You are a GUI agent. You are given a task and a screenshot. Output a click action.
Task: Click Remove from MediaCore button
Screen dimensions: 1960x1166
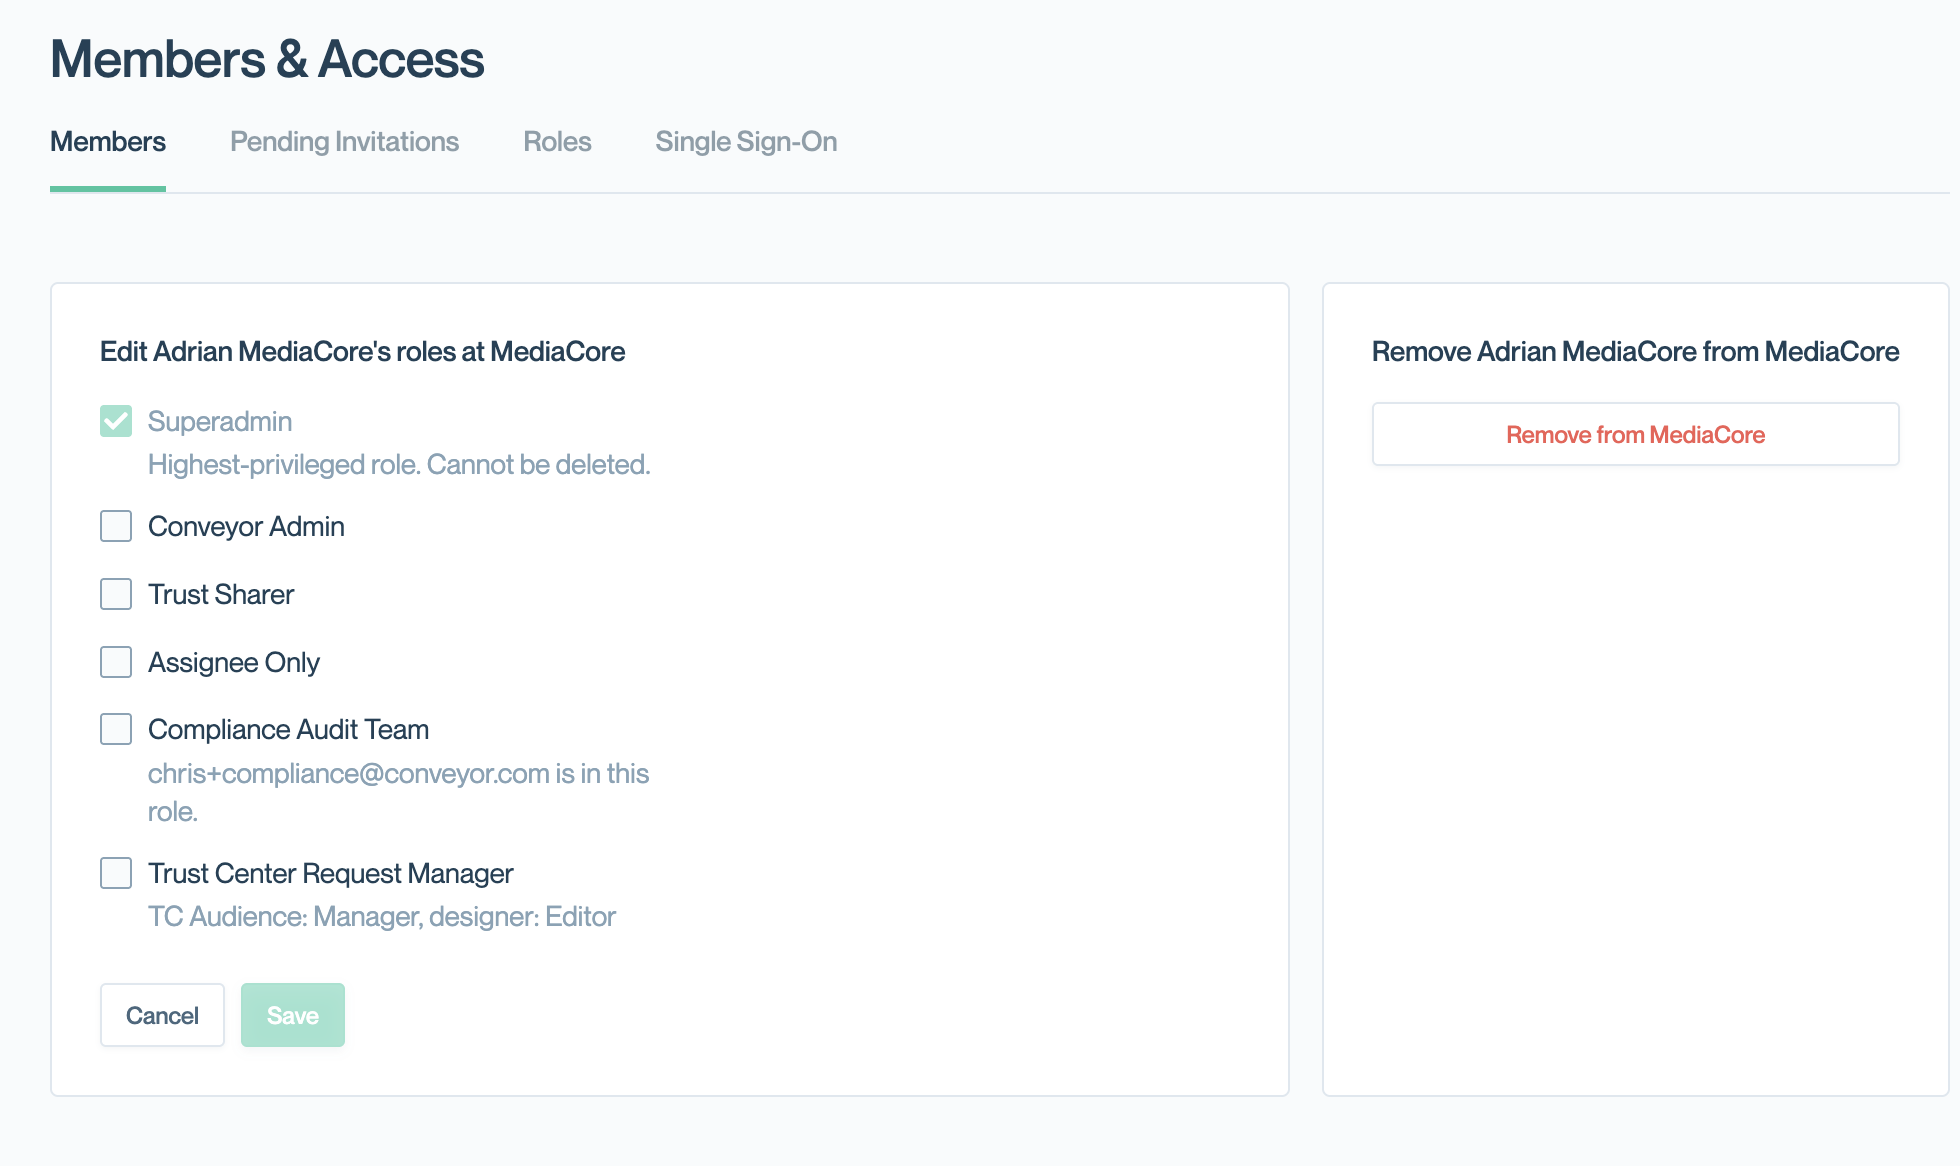1635,434
